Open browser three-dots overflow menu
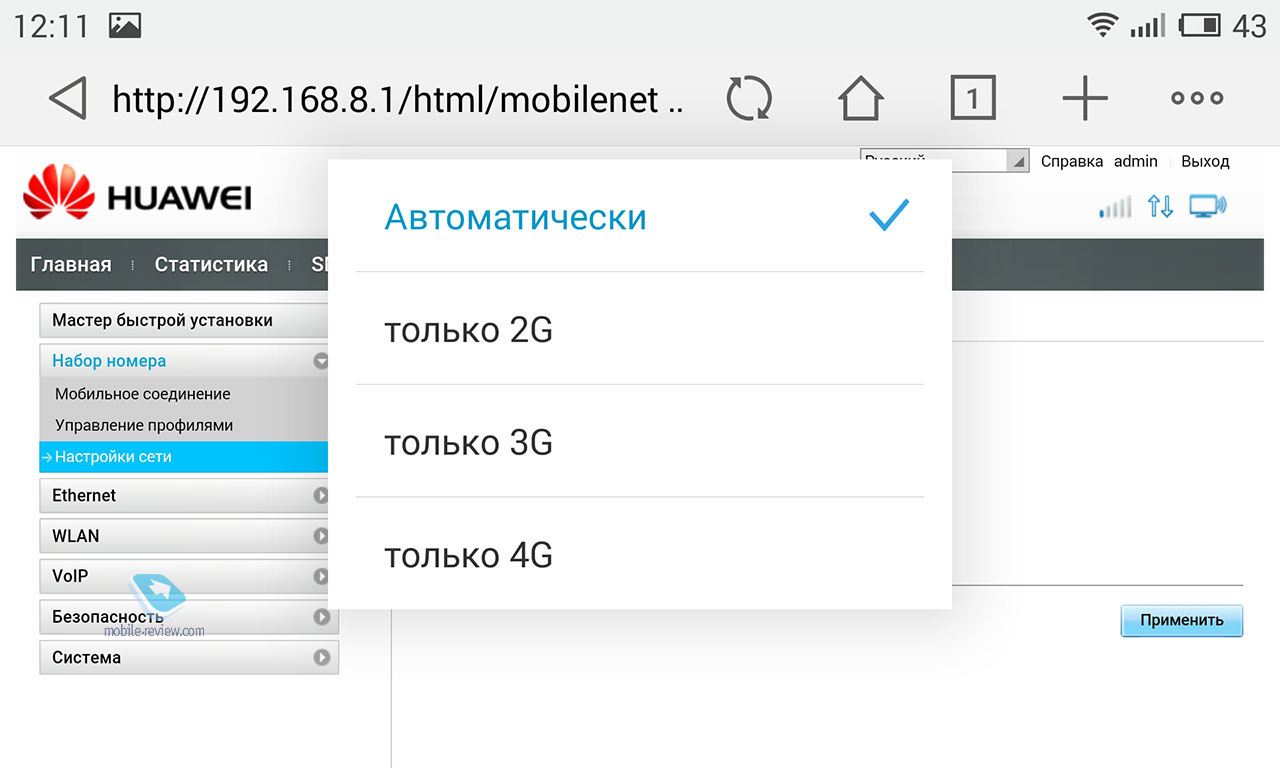 coord(1197,98)
